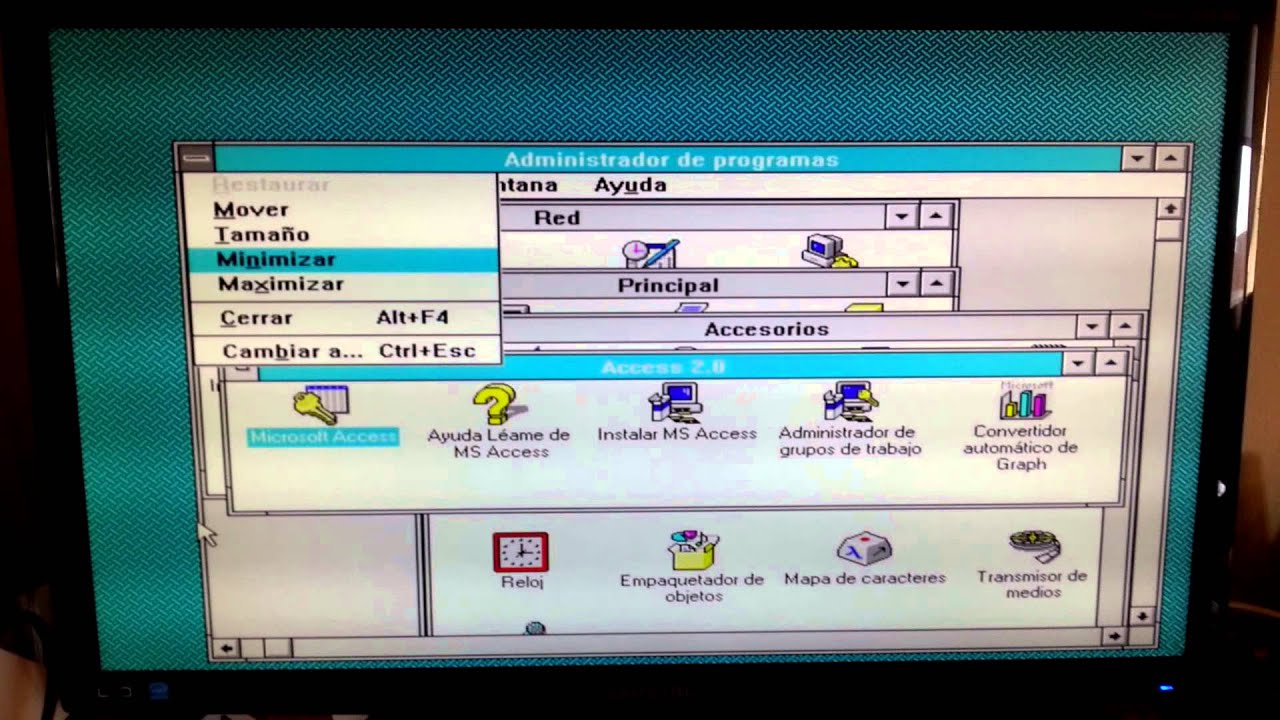The width and height of the screenshot is (1280, 720).
Task: Click the Red window title bar
Action: [x=690, y=217]
